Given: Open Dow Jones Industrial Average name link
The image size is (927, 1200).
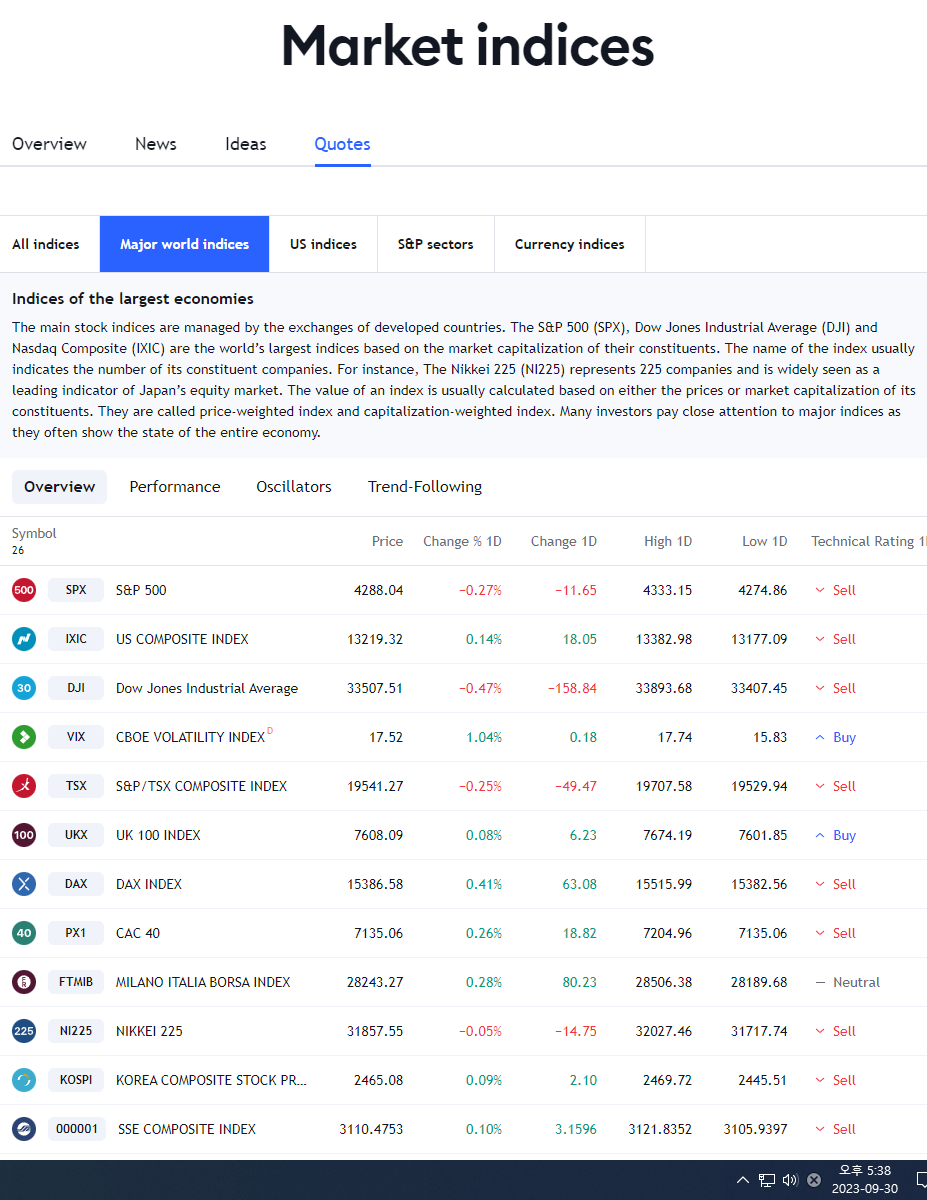Looking at the screenshot, I should coord(207,688).
